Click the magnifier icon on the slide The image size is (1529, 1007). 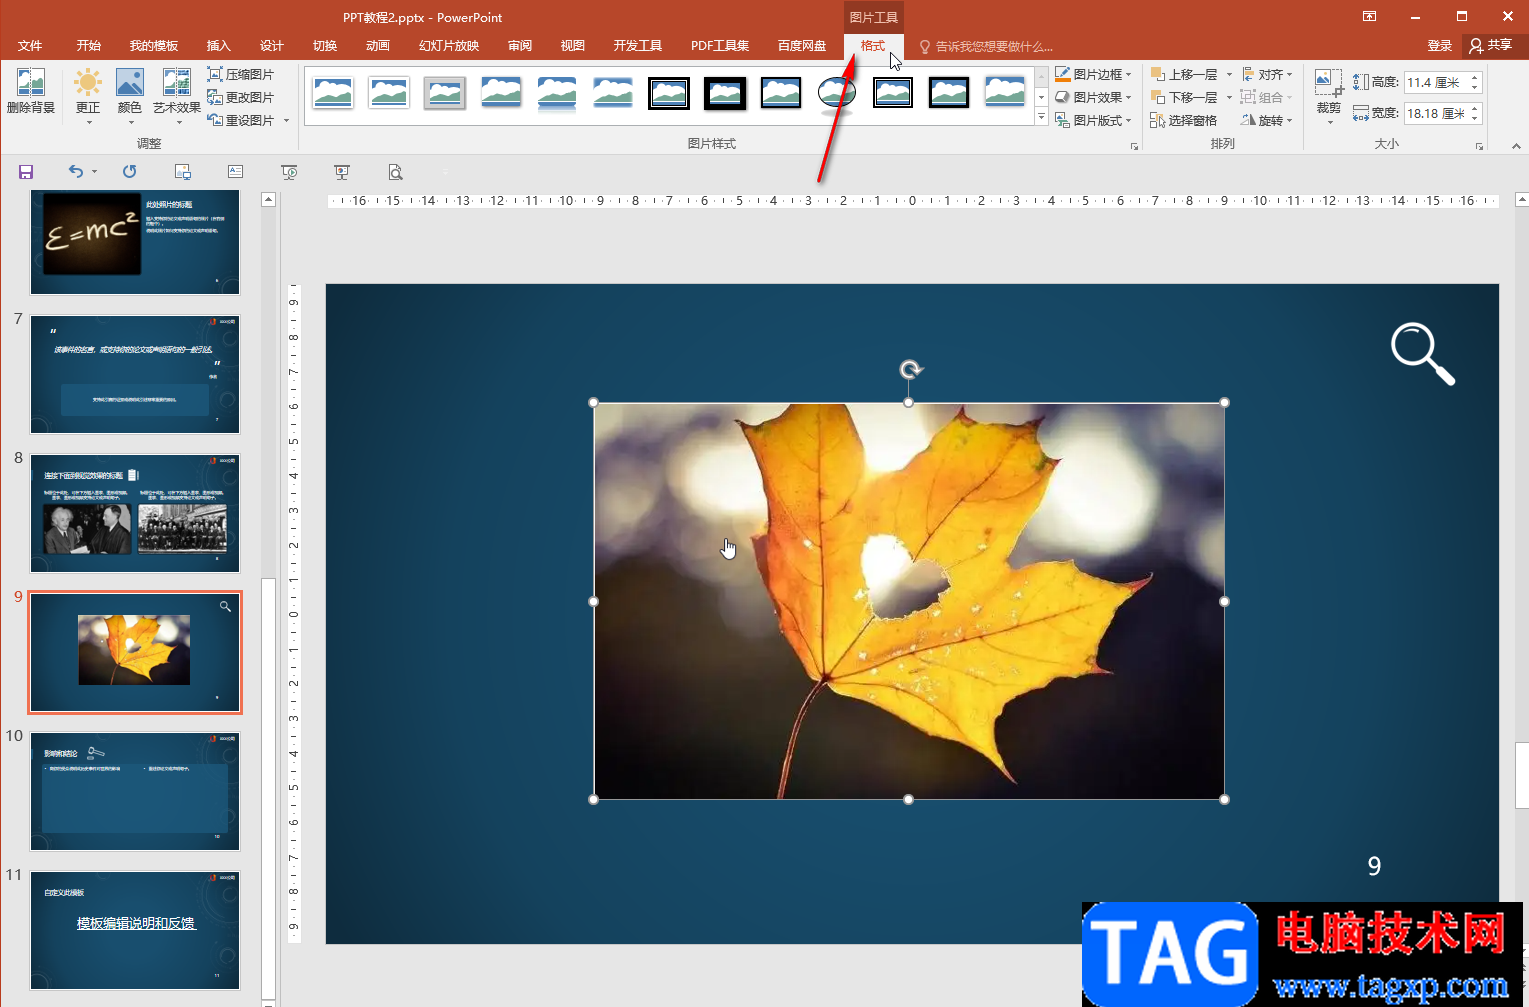[x=1422, y=353]
